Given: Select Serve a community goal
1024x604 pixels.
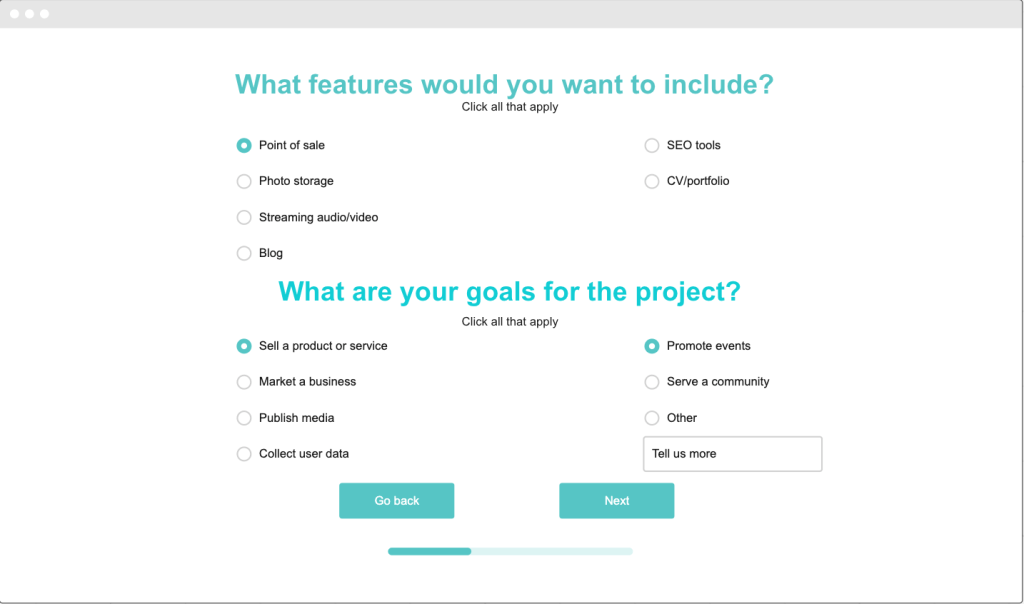Looking at the screenshot, I should tap(652, 382).
